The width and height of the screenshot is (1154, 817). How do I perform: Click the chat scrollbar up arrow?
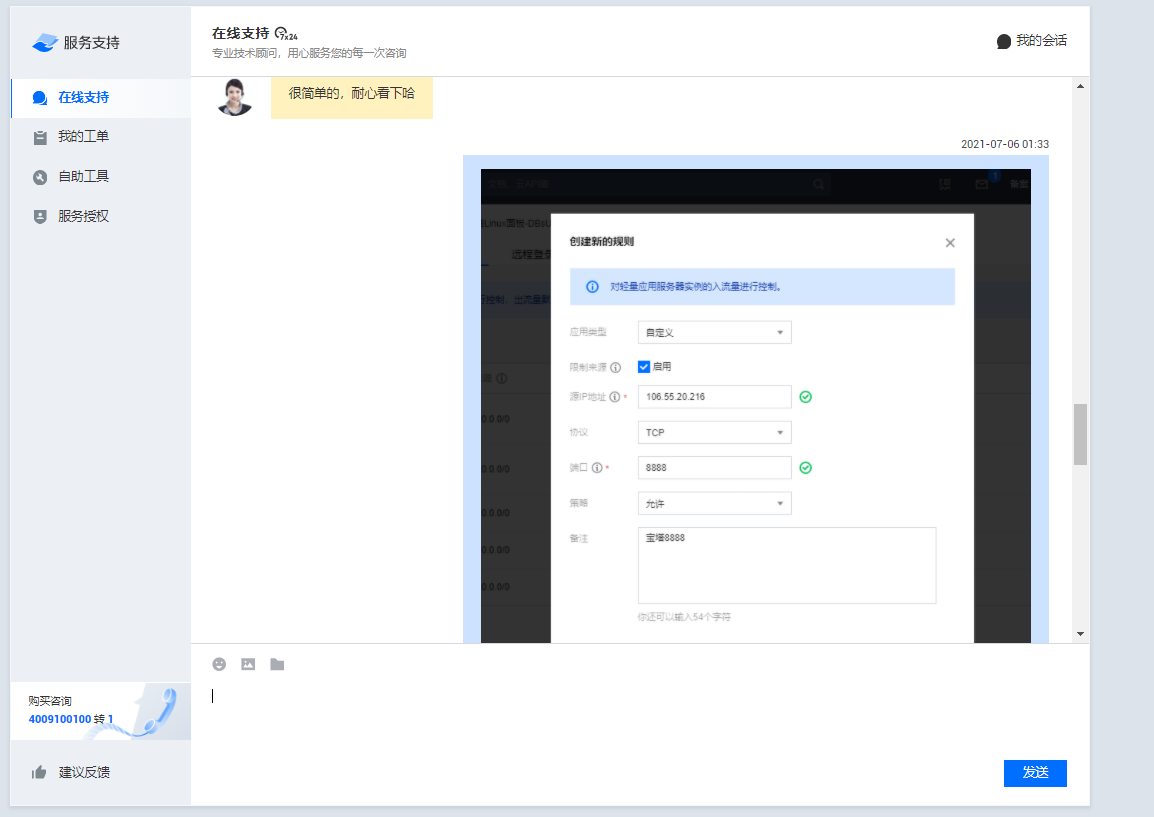(1080, 86)
